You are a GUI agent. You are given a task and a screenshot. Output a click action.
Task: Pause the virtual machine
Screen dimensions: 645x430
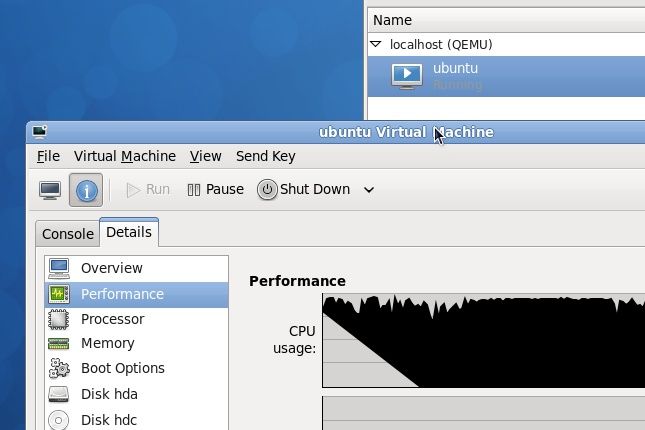click(215, 189)
